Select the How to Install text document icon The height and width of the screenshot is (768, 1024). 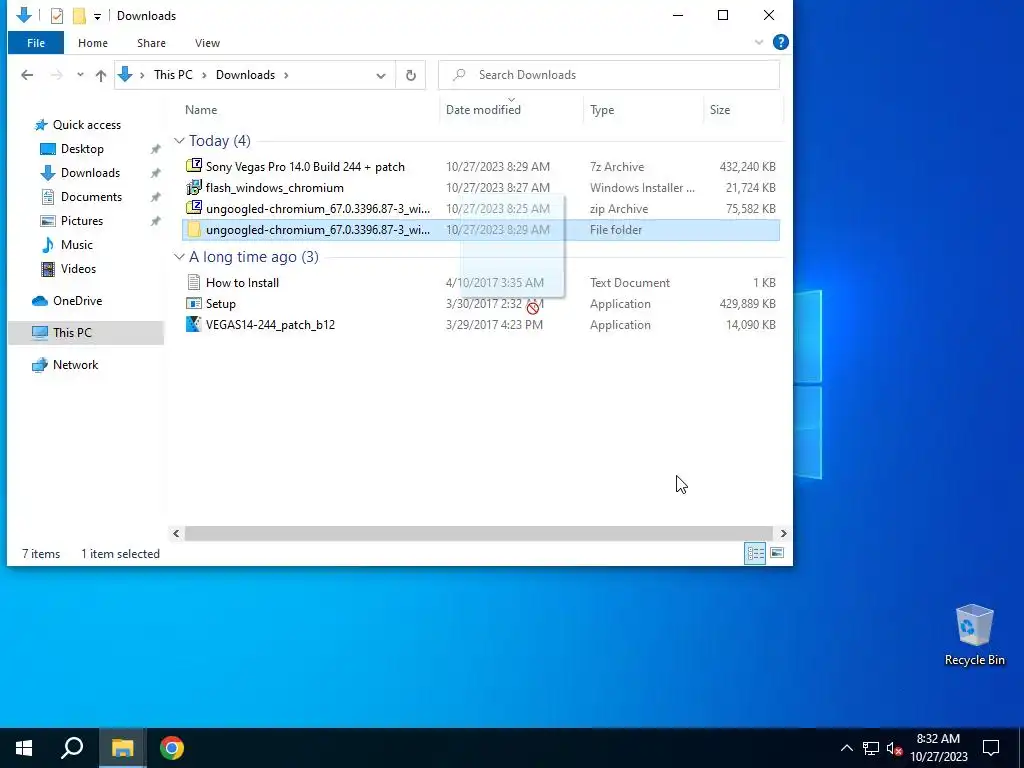click(x=194, y=282)
